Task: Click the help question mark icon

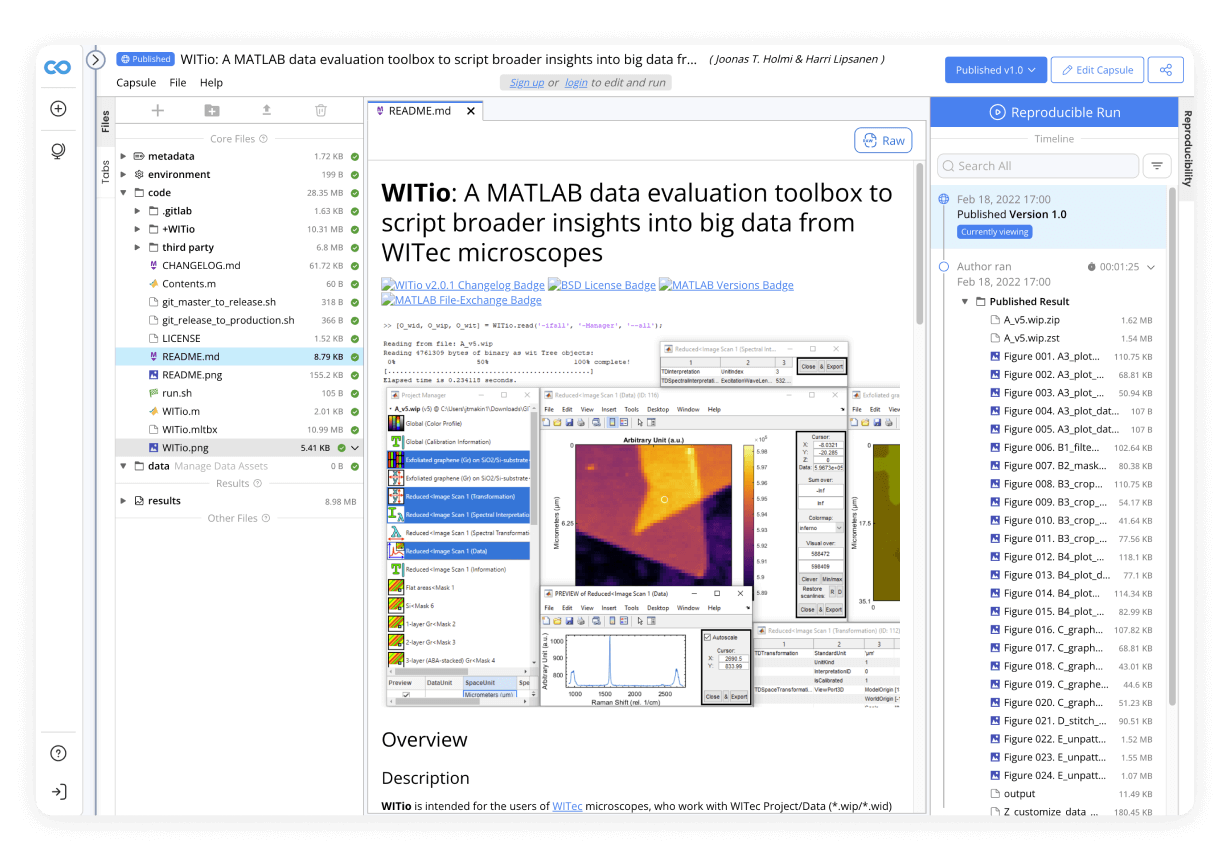Action: tap(58, 753)
